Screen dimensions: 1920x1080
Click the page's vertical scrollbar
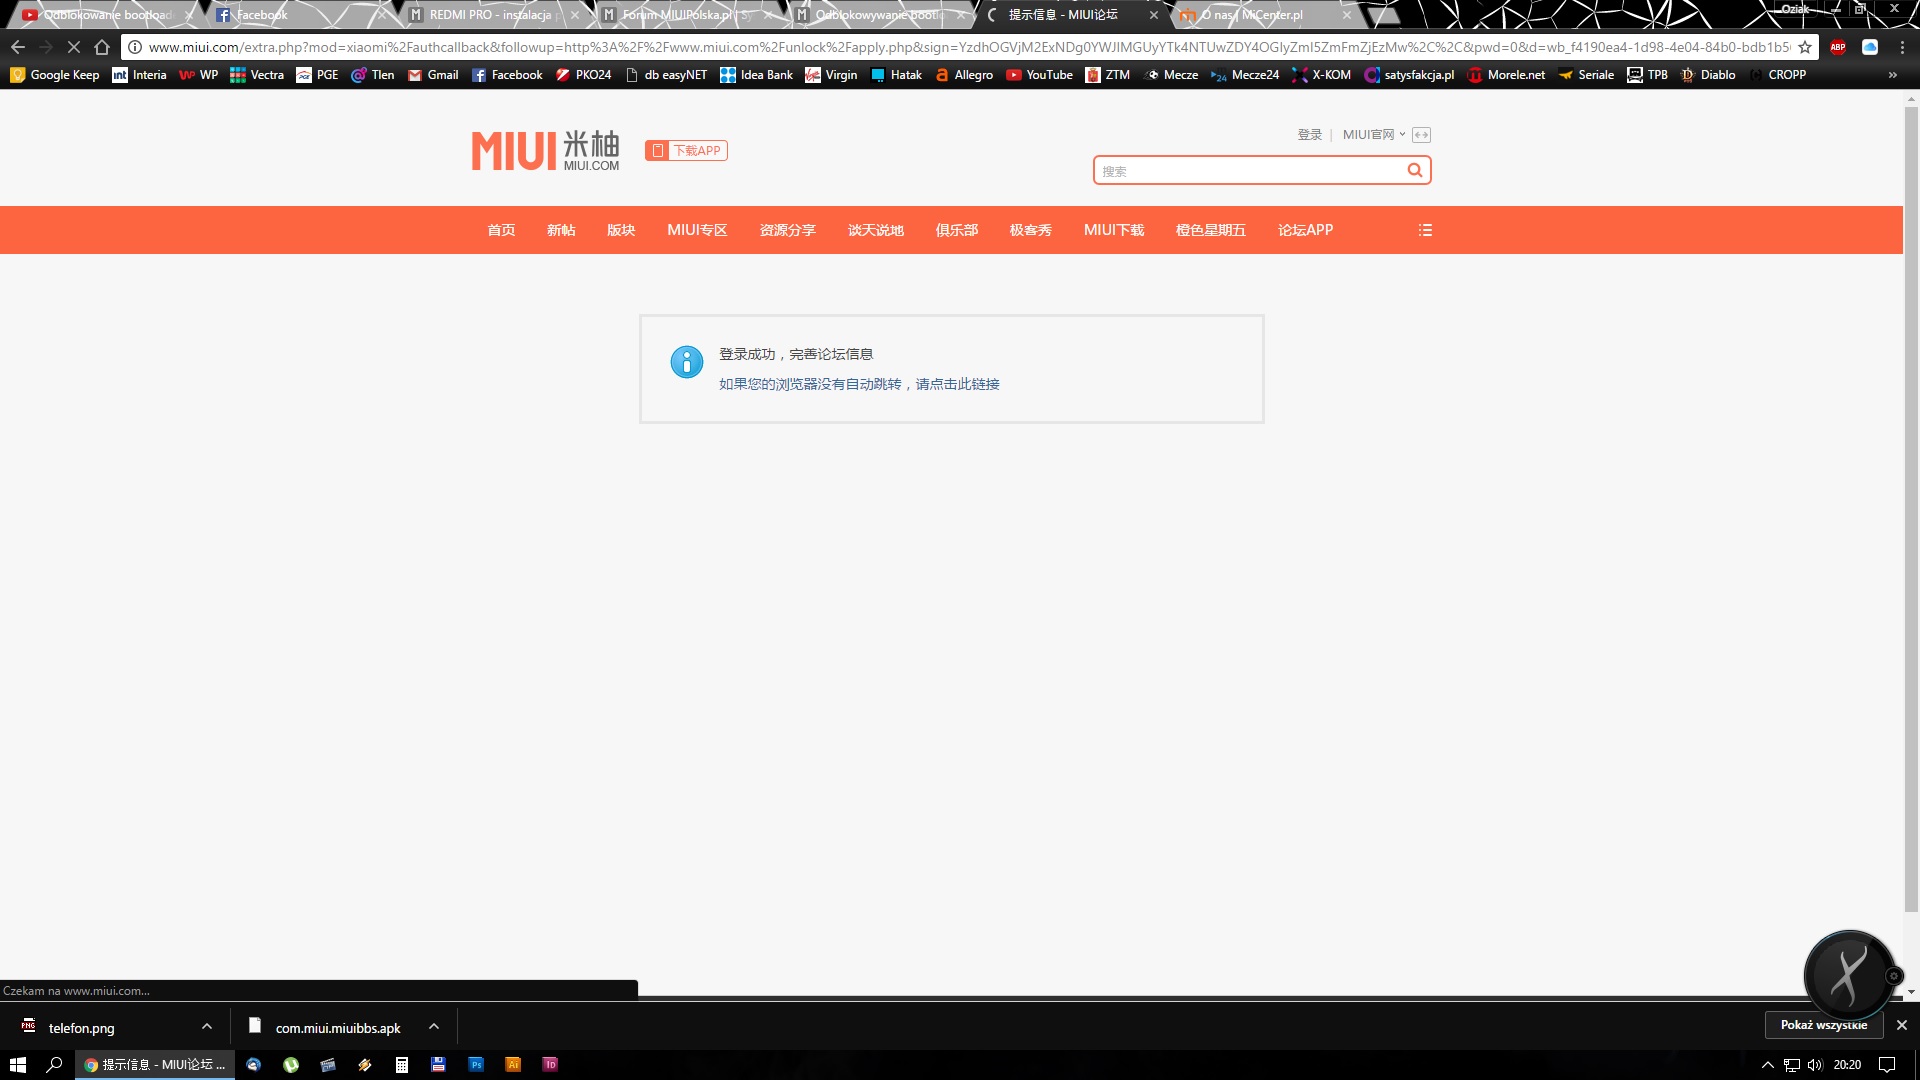coord(1911,500)
